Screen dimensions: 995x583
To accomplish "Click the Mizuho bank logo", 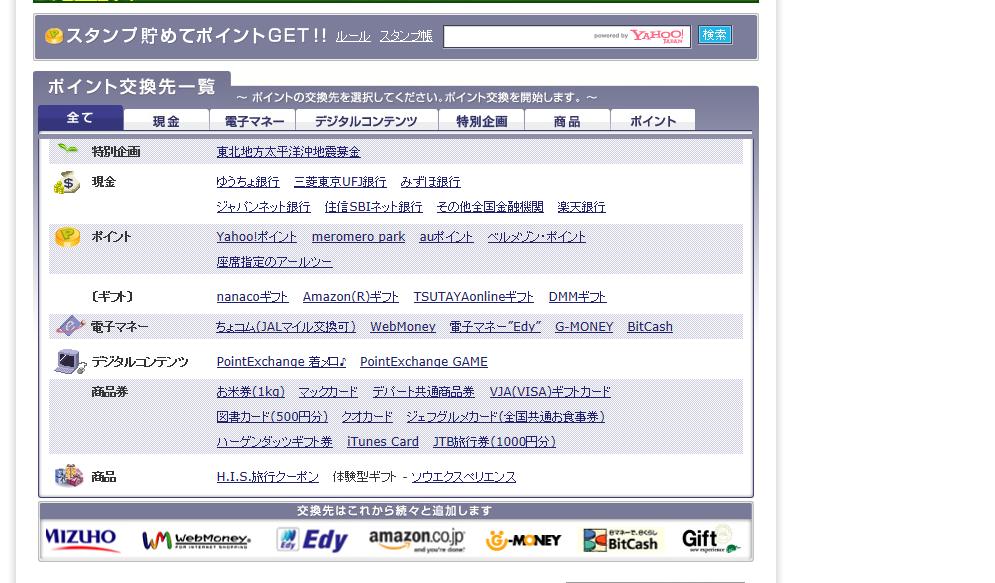I will (82, 540).
